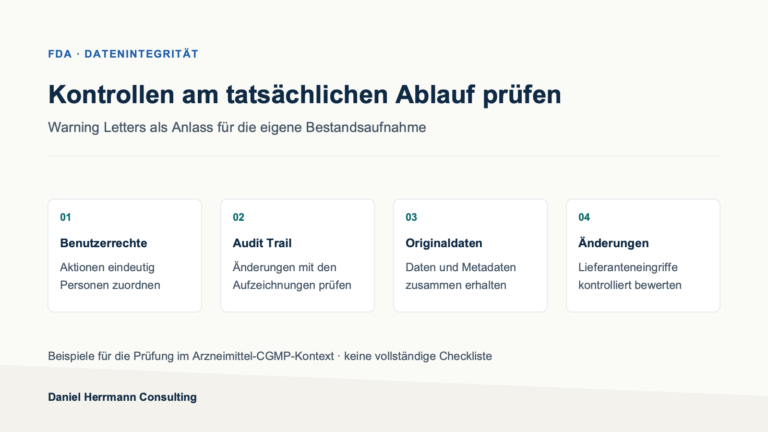This screenshot has width=768, height=432.
Task: Click the 'FDA · DATENINTEGRITÄT' header label
Action: click(x=123, y=54)
